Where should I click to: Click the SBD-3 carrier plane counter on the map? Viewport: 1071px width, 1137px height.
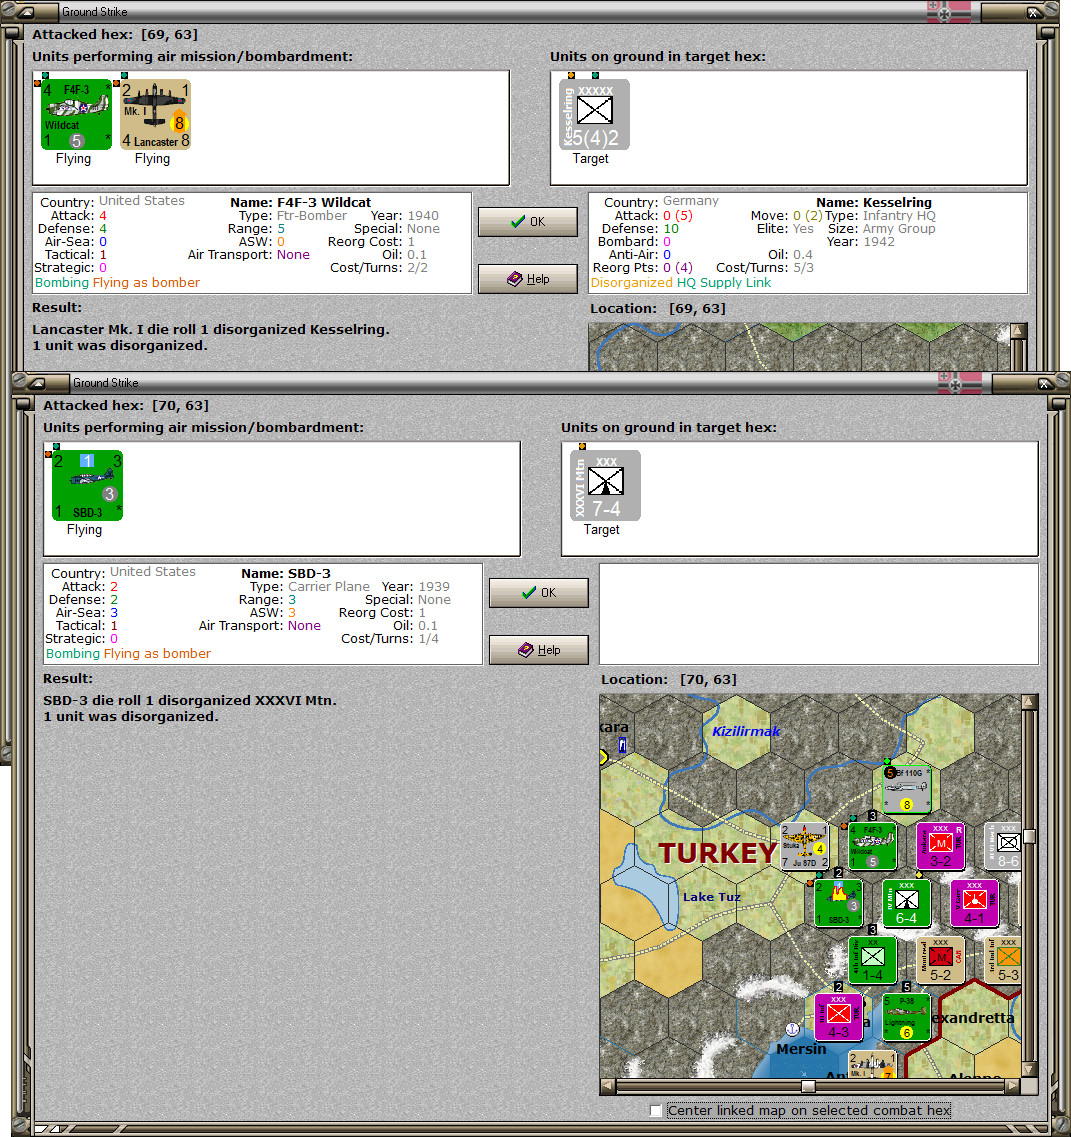tap(838, 903)
